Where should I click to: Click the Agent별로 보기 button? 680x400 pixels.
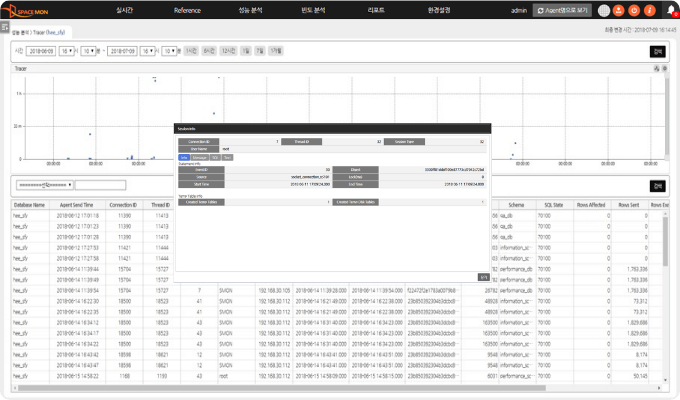(x=562, y=10)
